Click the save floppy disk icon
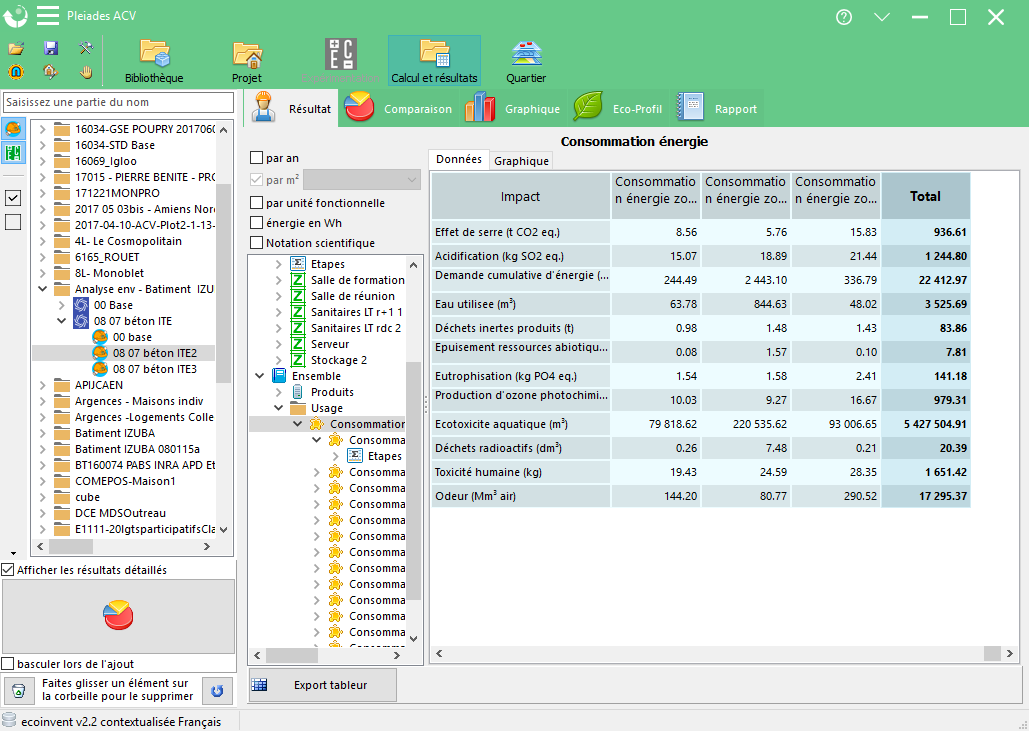This screenshot has height=731, width=1029. tap(51, 48)
